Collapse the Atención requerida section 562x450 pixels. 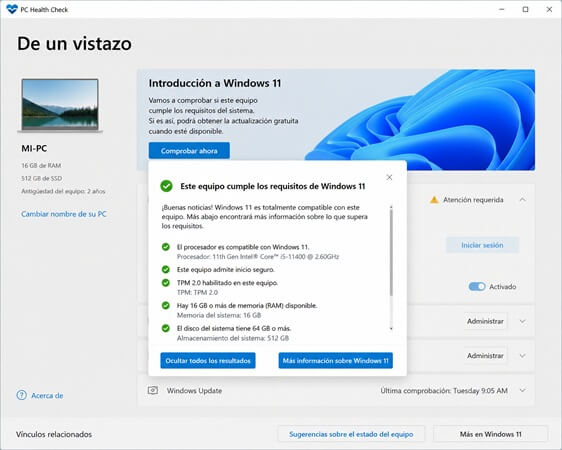(523, 200)
